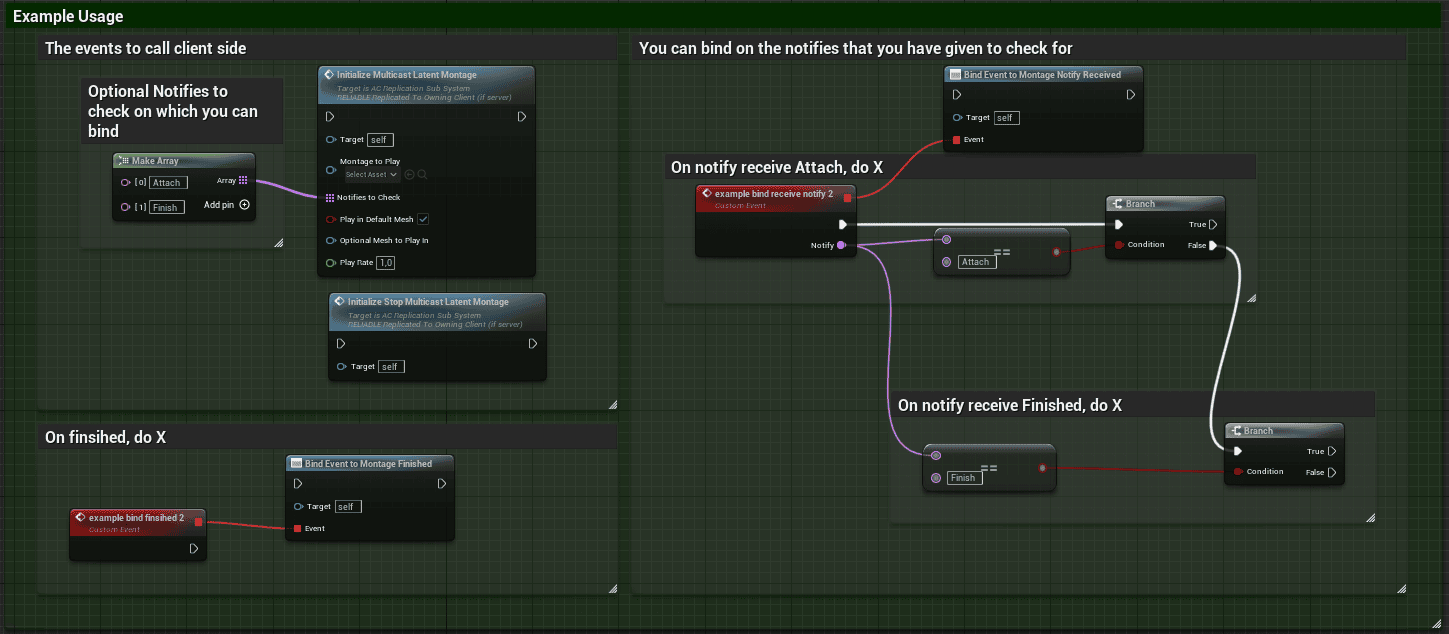Click the Event pin of Bind Event to Montage Finished
This screenshot has height=634, width=1449.
[297, 528]
